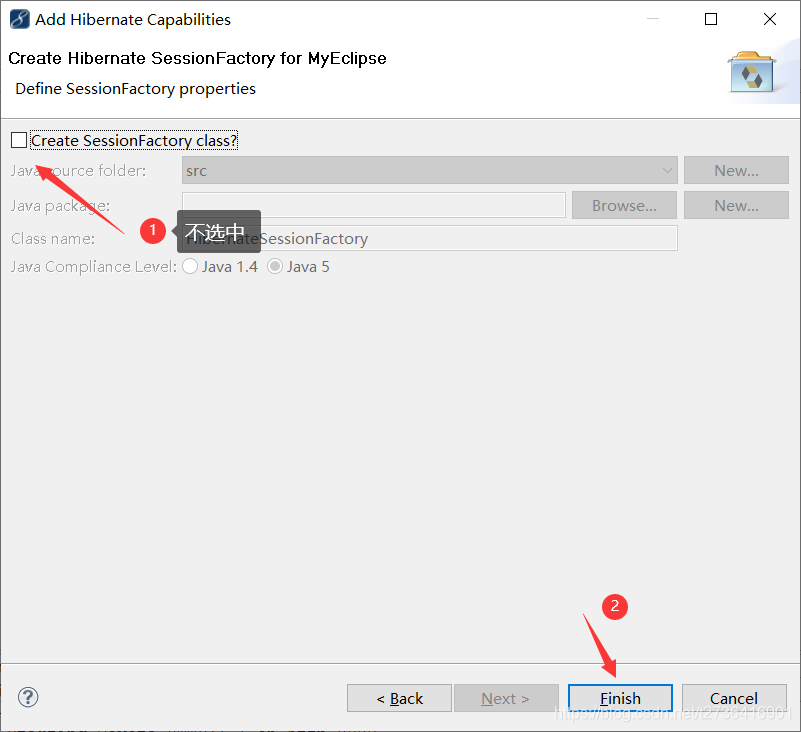Viewport: 801px width, 732px height.
Task: Click the disabled Next button
Action: coord(506,698)
